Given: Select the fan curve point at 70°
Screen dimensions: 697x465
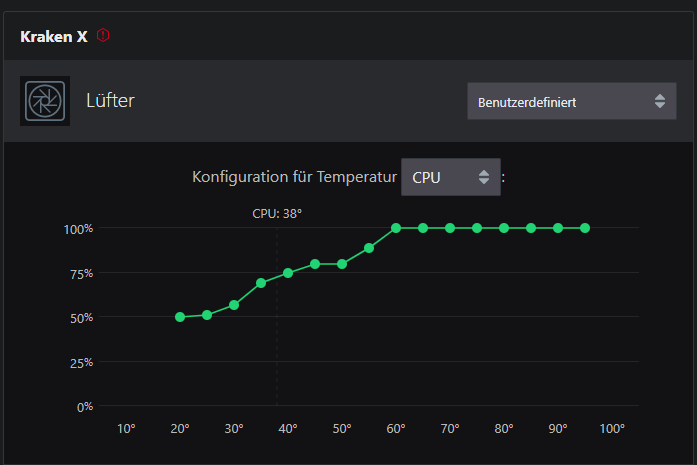Looking at the screenshot, I should pos(450,228).
